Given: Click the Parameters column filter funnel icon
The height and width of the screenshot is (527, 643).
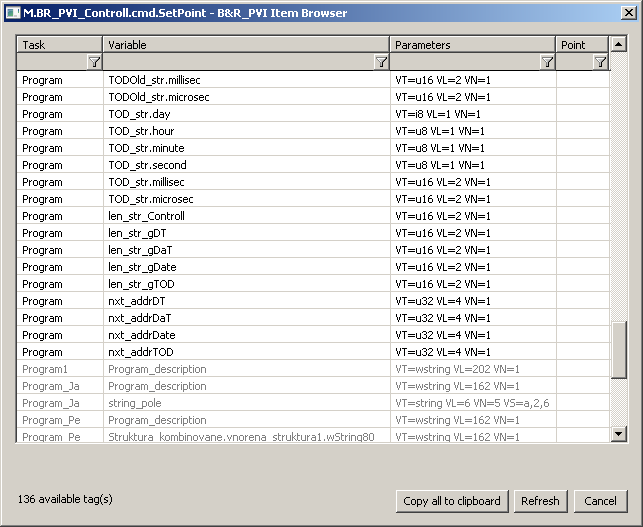Looking at the screenshot, I should (x=547, y=62).
